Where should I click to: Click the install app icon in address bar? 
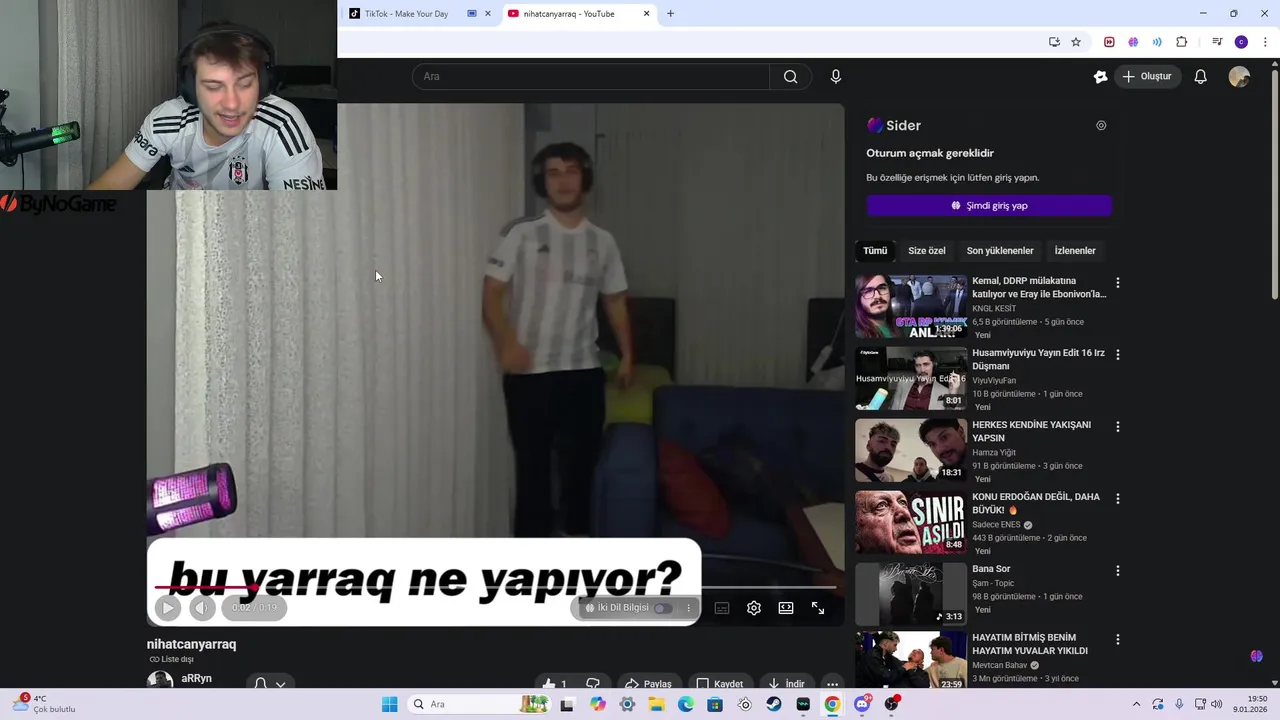pyautogui.click(x=1054, y=42)
